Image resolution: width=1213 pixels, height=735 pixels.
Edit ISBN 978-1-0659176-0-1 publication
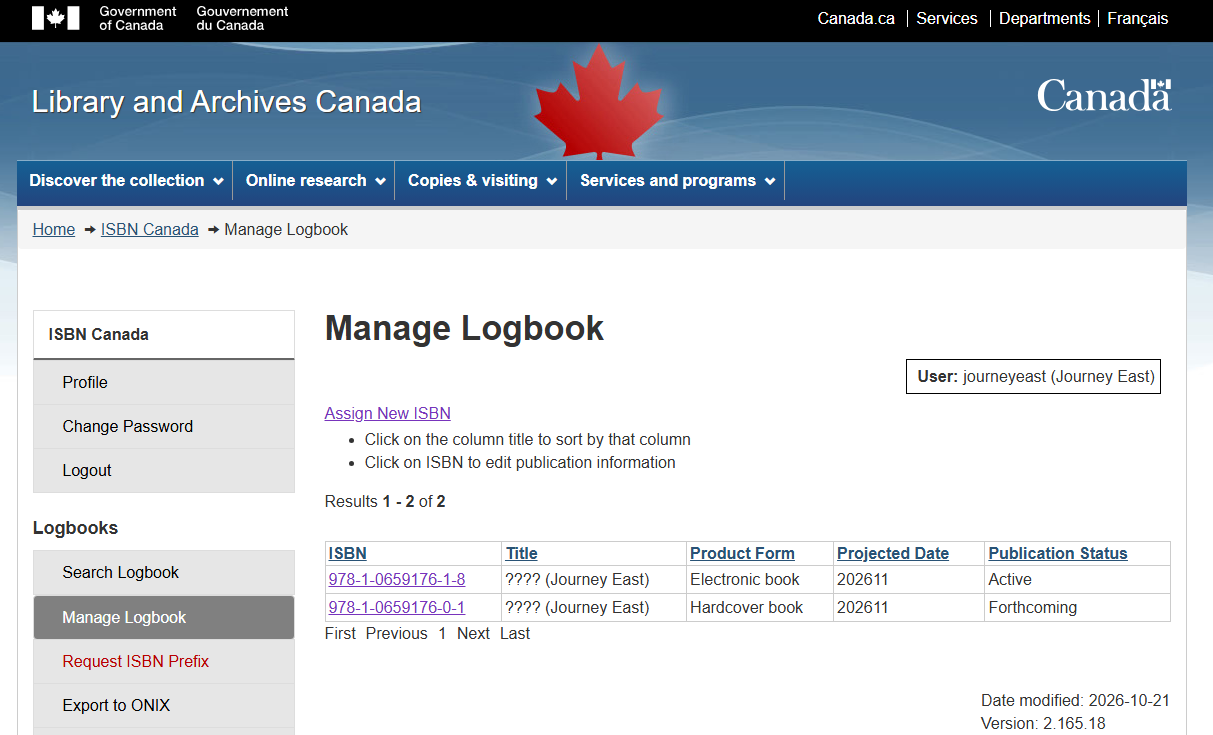[397, 607]
